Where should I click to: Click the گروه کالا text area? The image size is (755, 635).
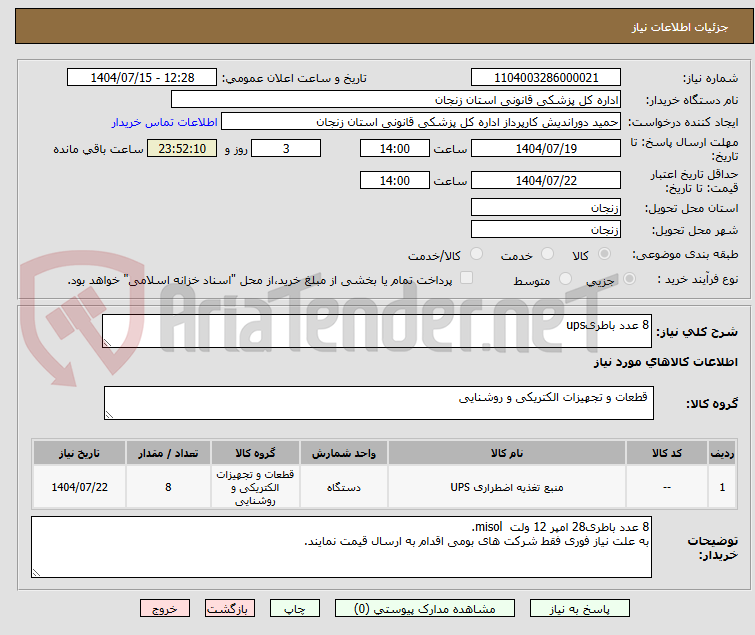coord(378,403)
